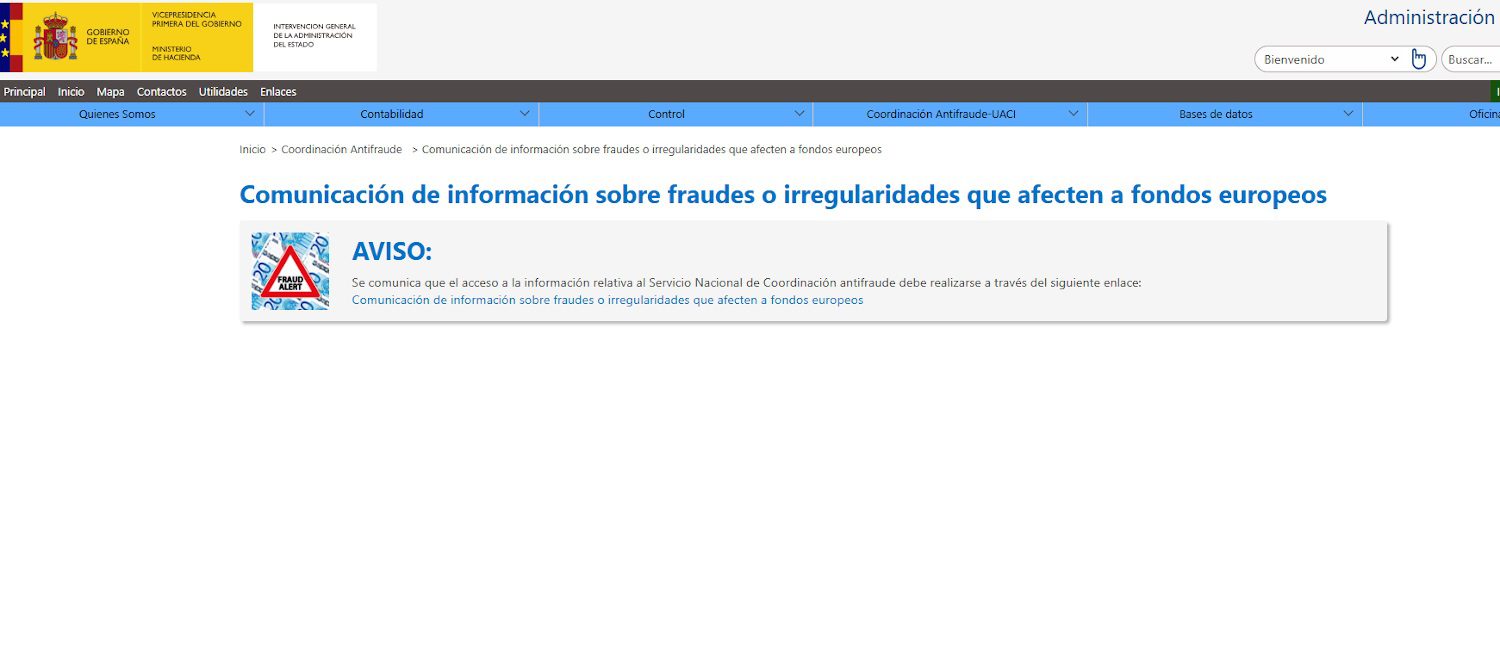Click the Gobierno de España coat of arms logo
1500x663 pixels.
[55, 36]
